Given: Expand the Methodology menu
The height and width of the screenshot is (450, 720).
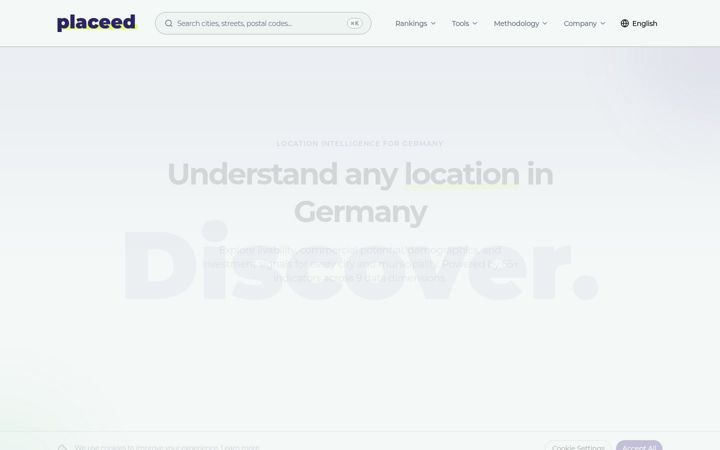Looking at the screenshot, I should tap(520, 23).
